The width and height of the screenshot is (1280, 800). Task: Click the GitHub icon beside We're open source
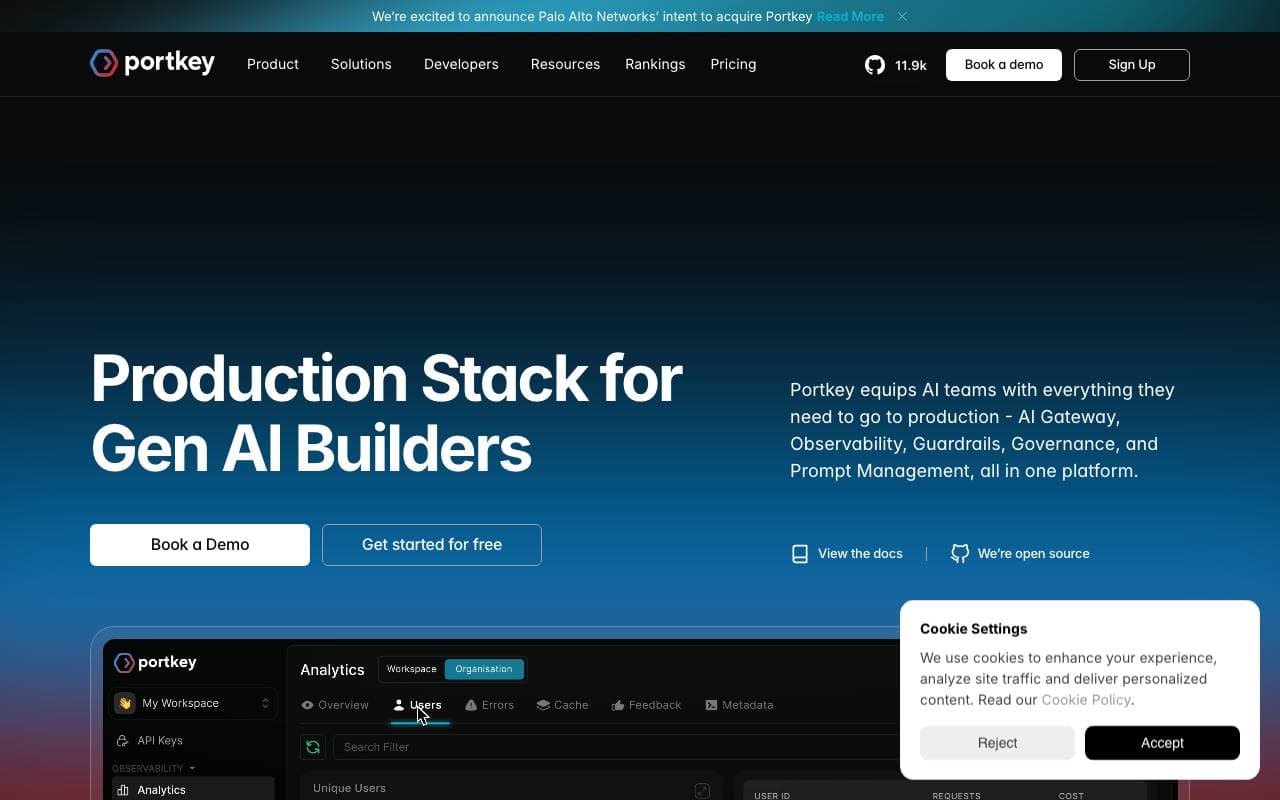tap(960, 554)
